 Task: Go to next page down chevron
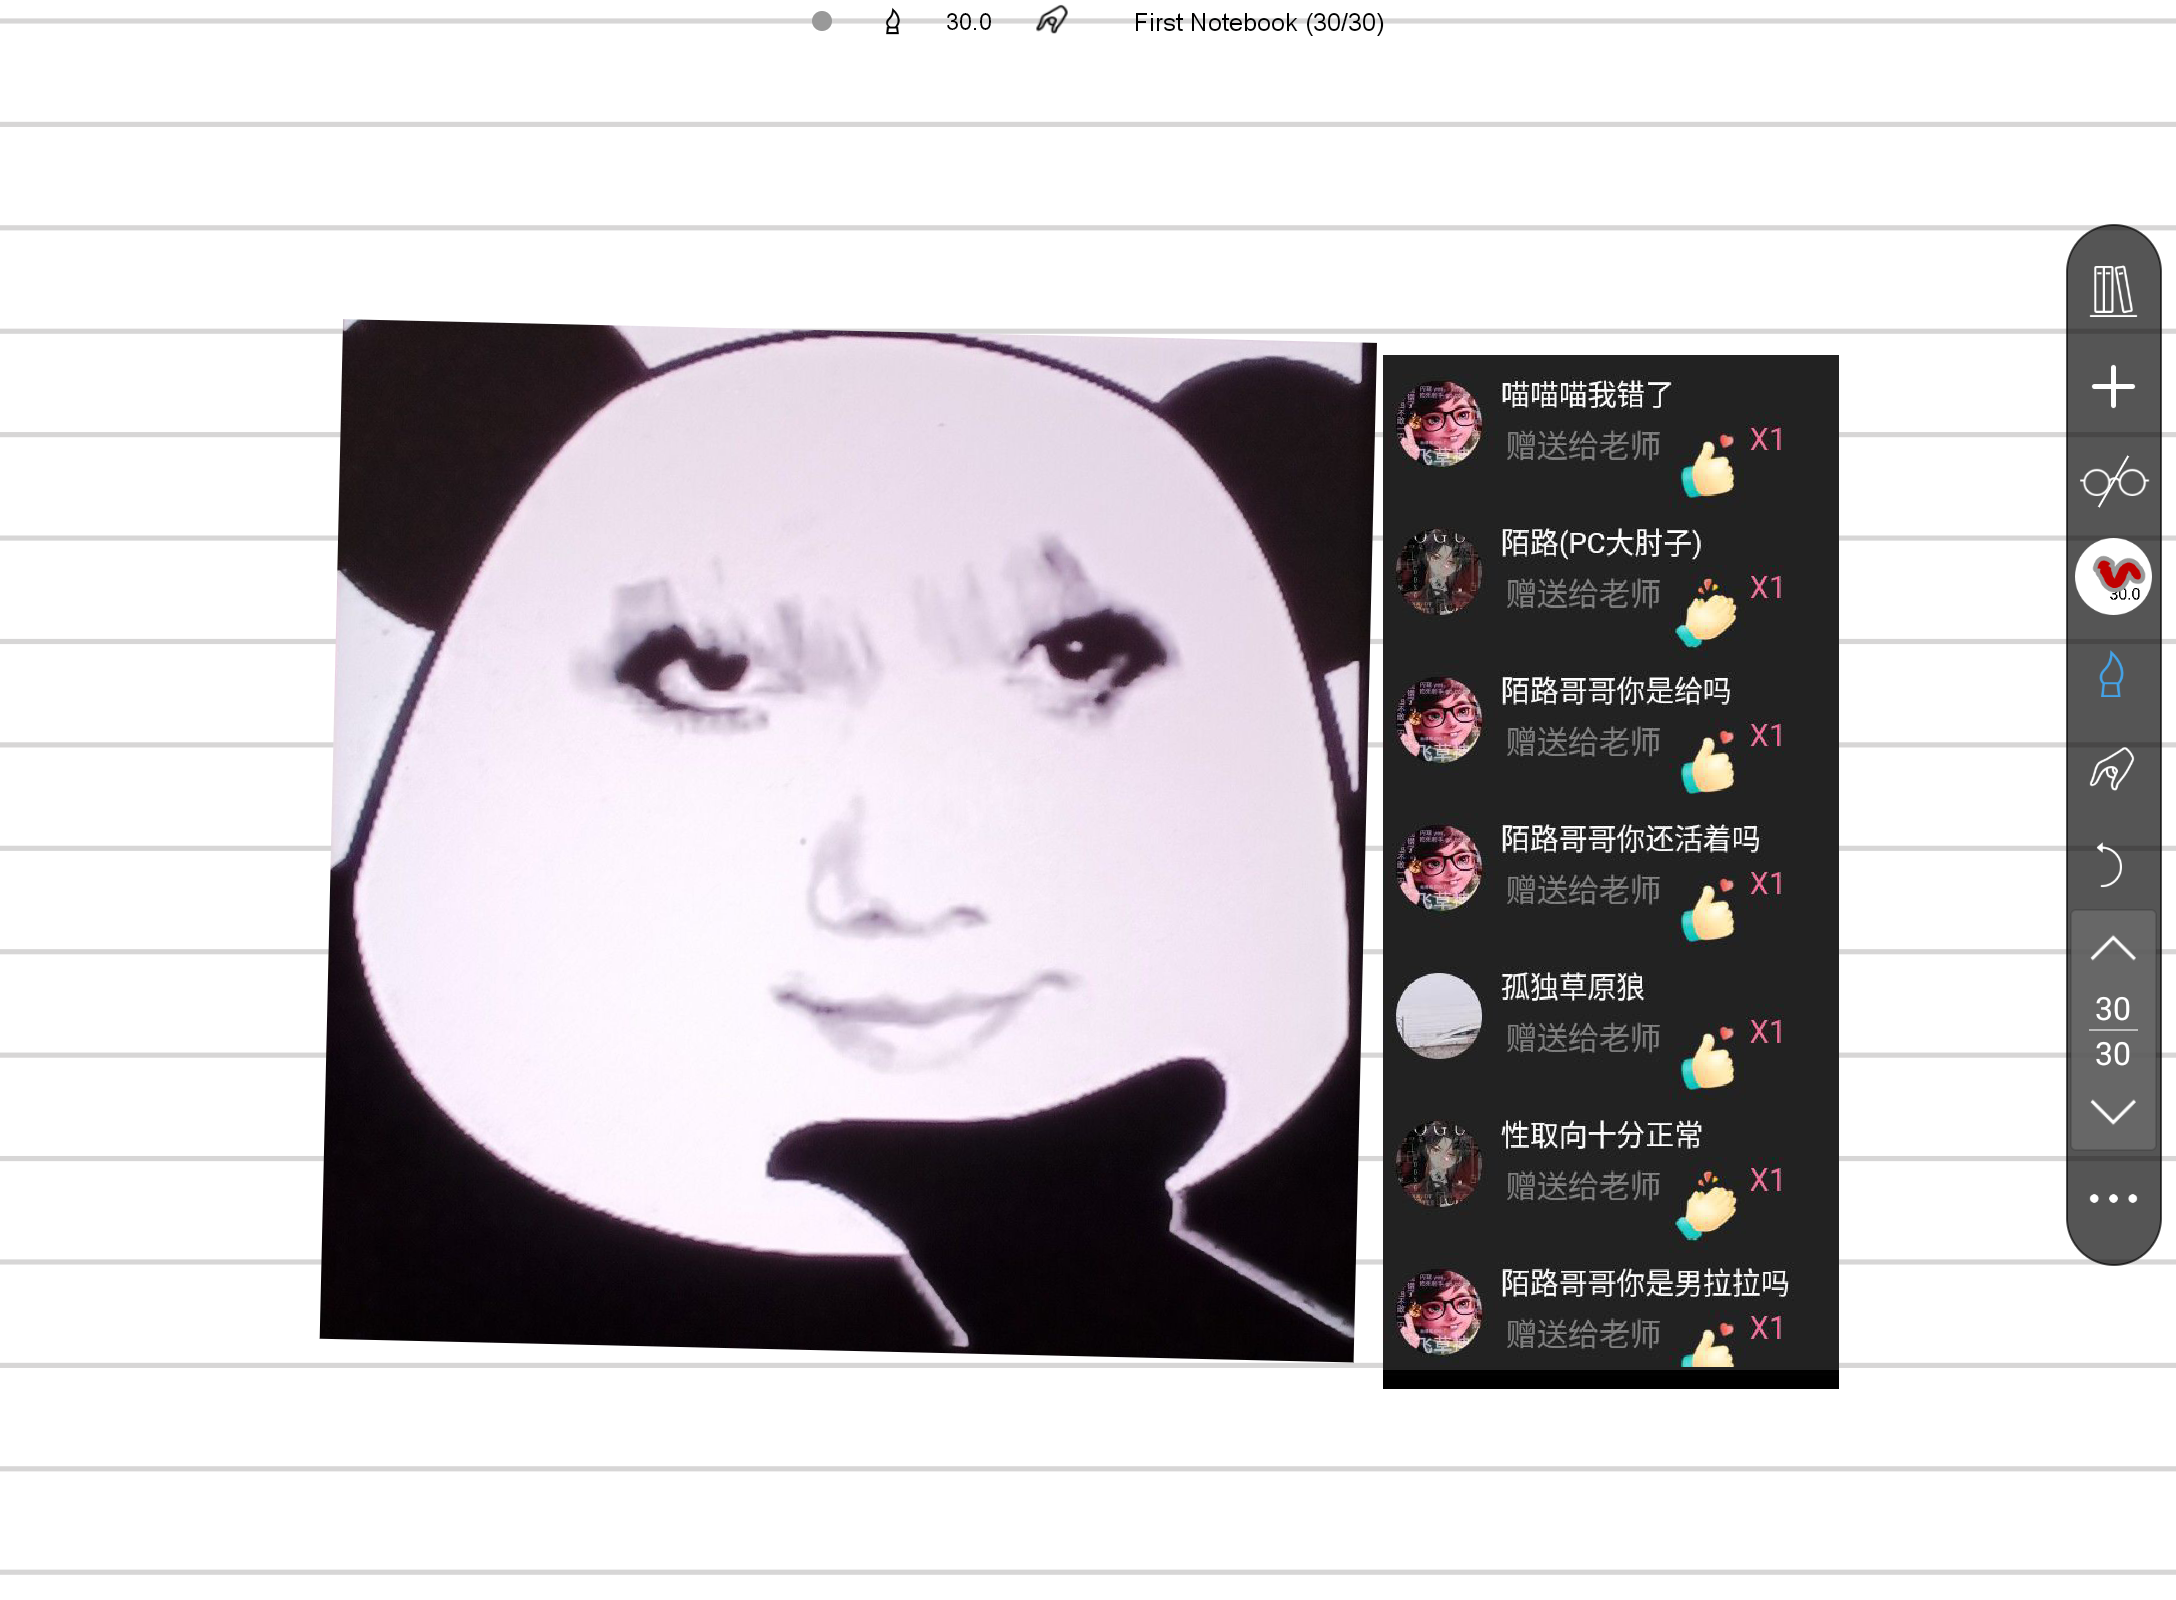point(2113,1111)
